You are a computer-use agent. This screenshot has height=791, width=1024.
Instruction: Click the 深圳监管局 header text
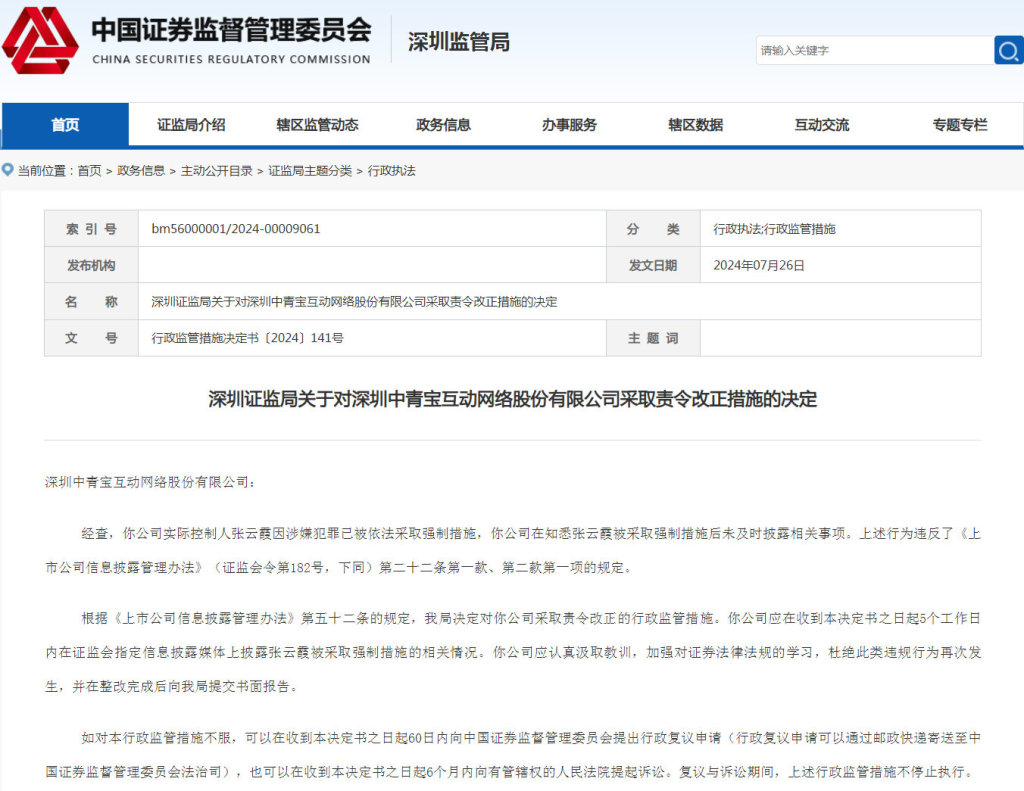(x=458, y=42)
